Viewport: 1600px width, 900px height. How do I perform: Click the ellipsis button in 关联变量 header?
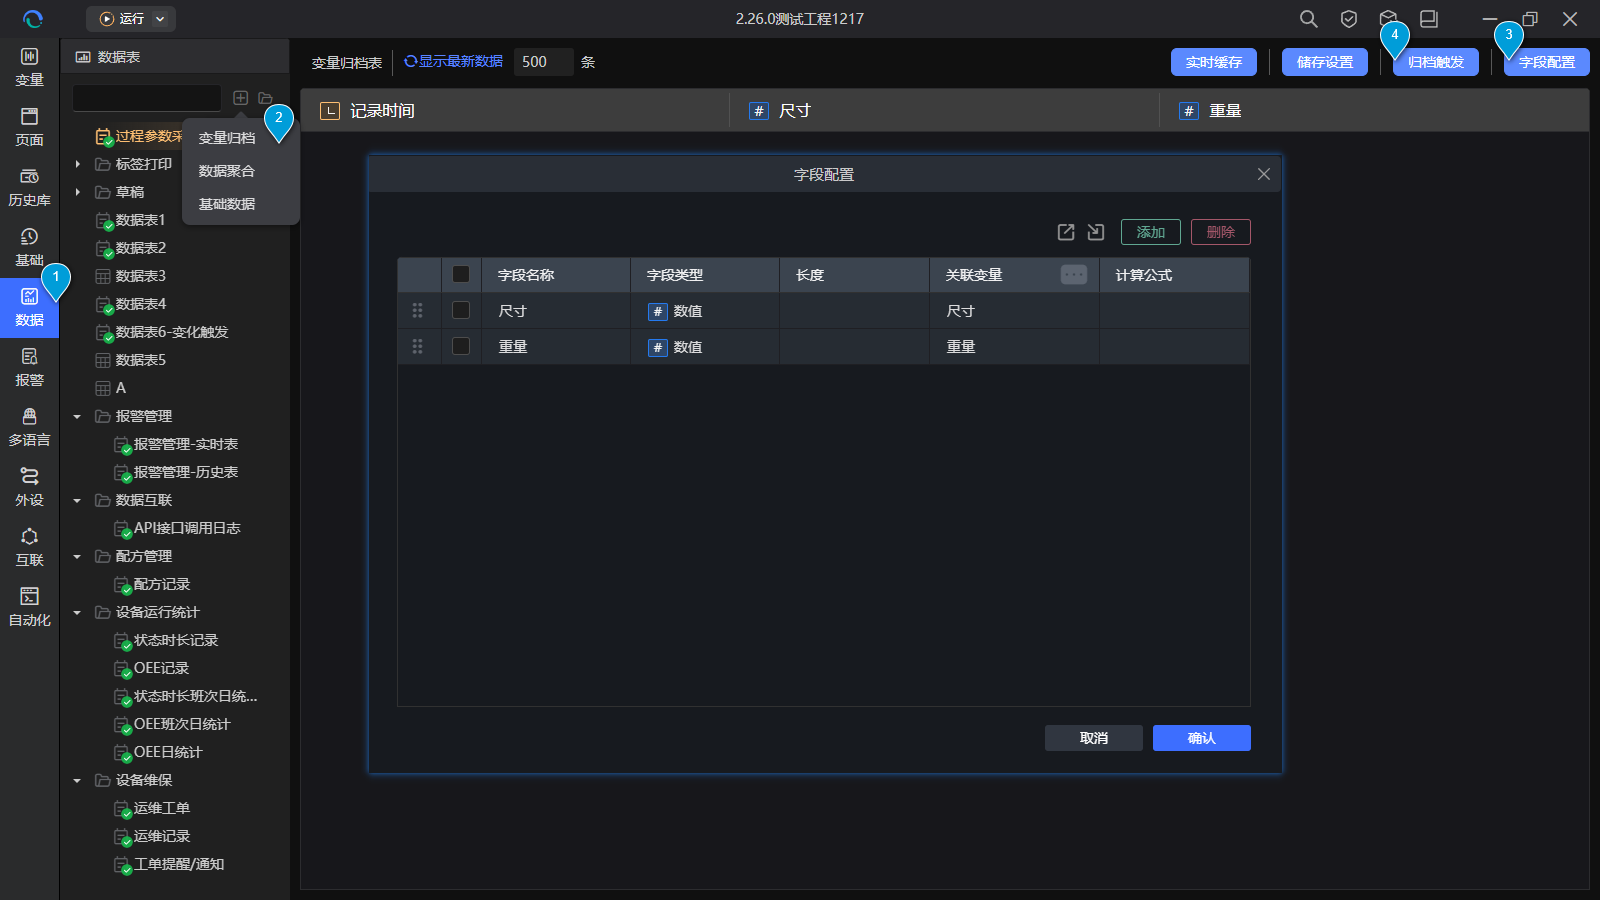coord(1074,275)
